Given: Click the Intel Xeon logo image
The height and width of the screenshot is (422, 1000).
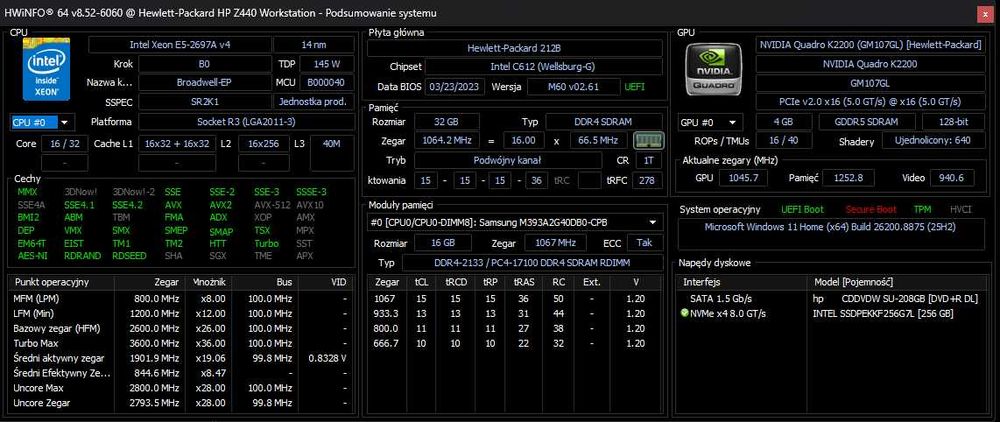Looking at the screenshot, I should point(46,69).
